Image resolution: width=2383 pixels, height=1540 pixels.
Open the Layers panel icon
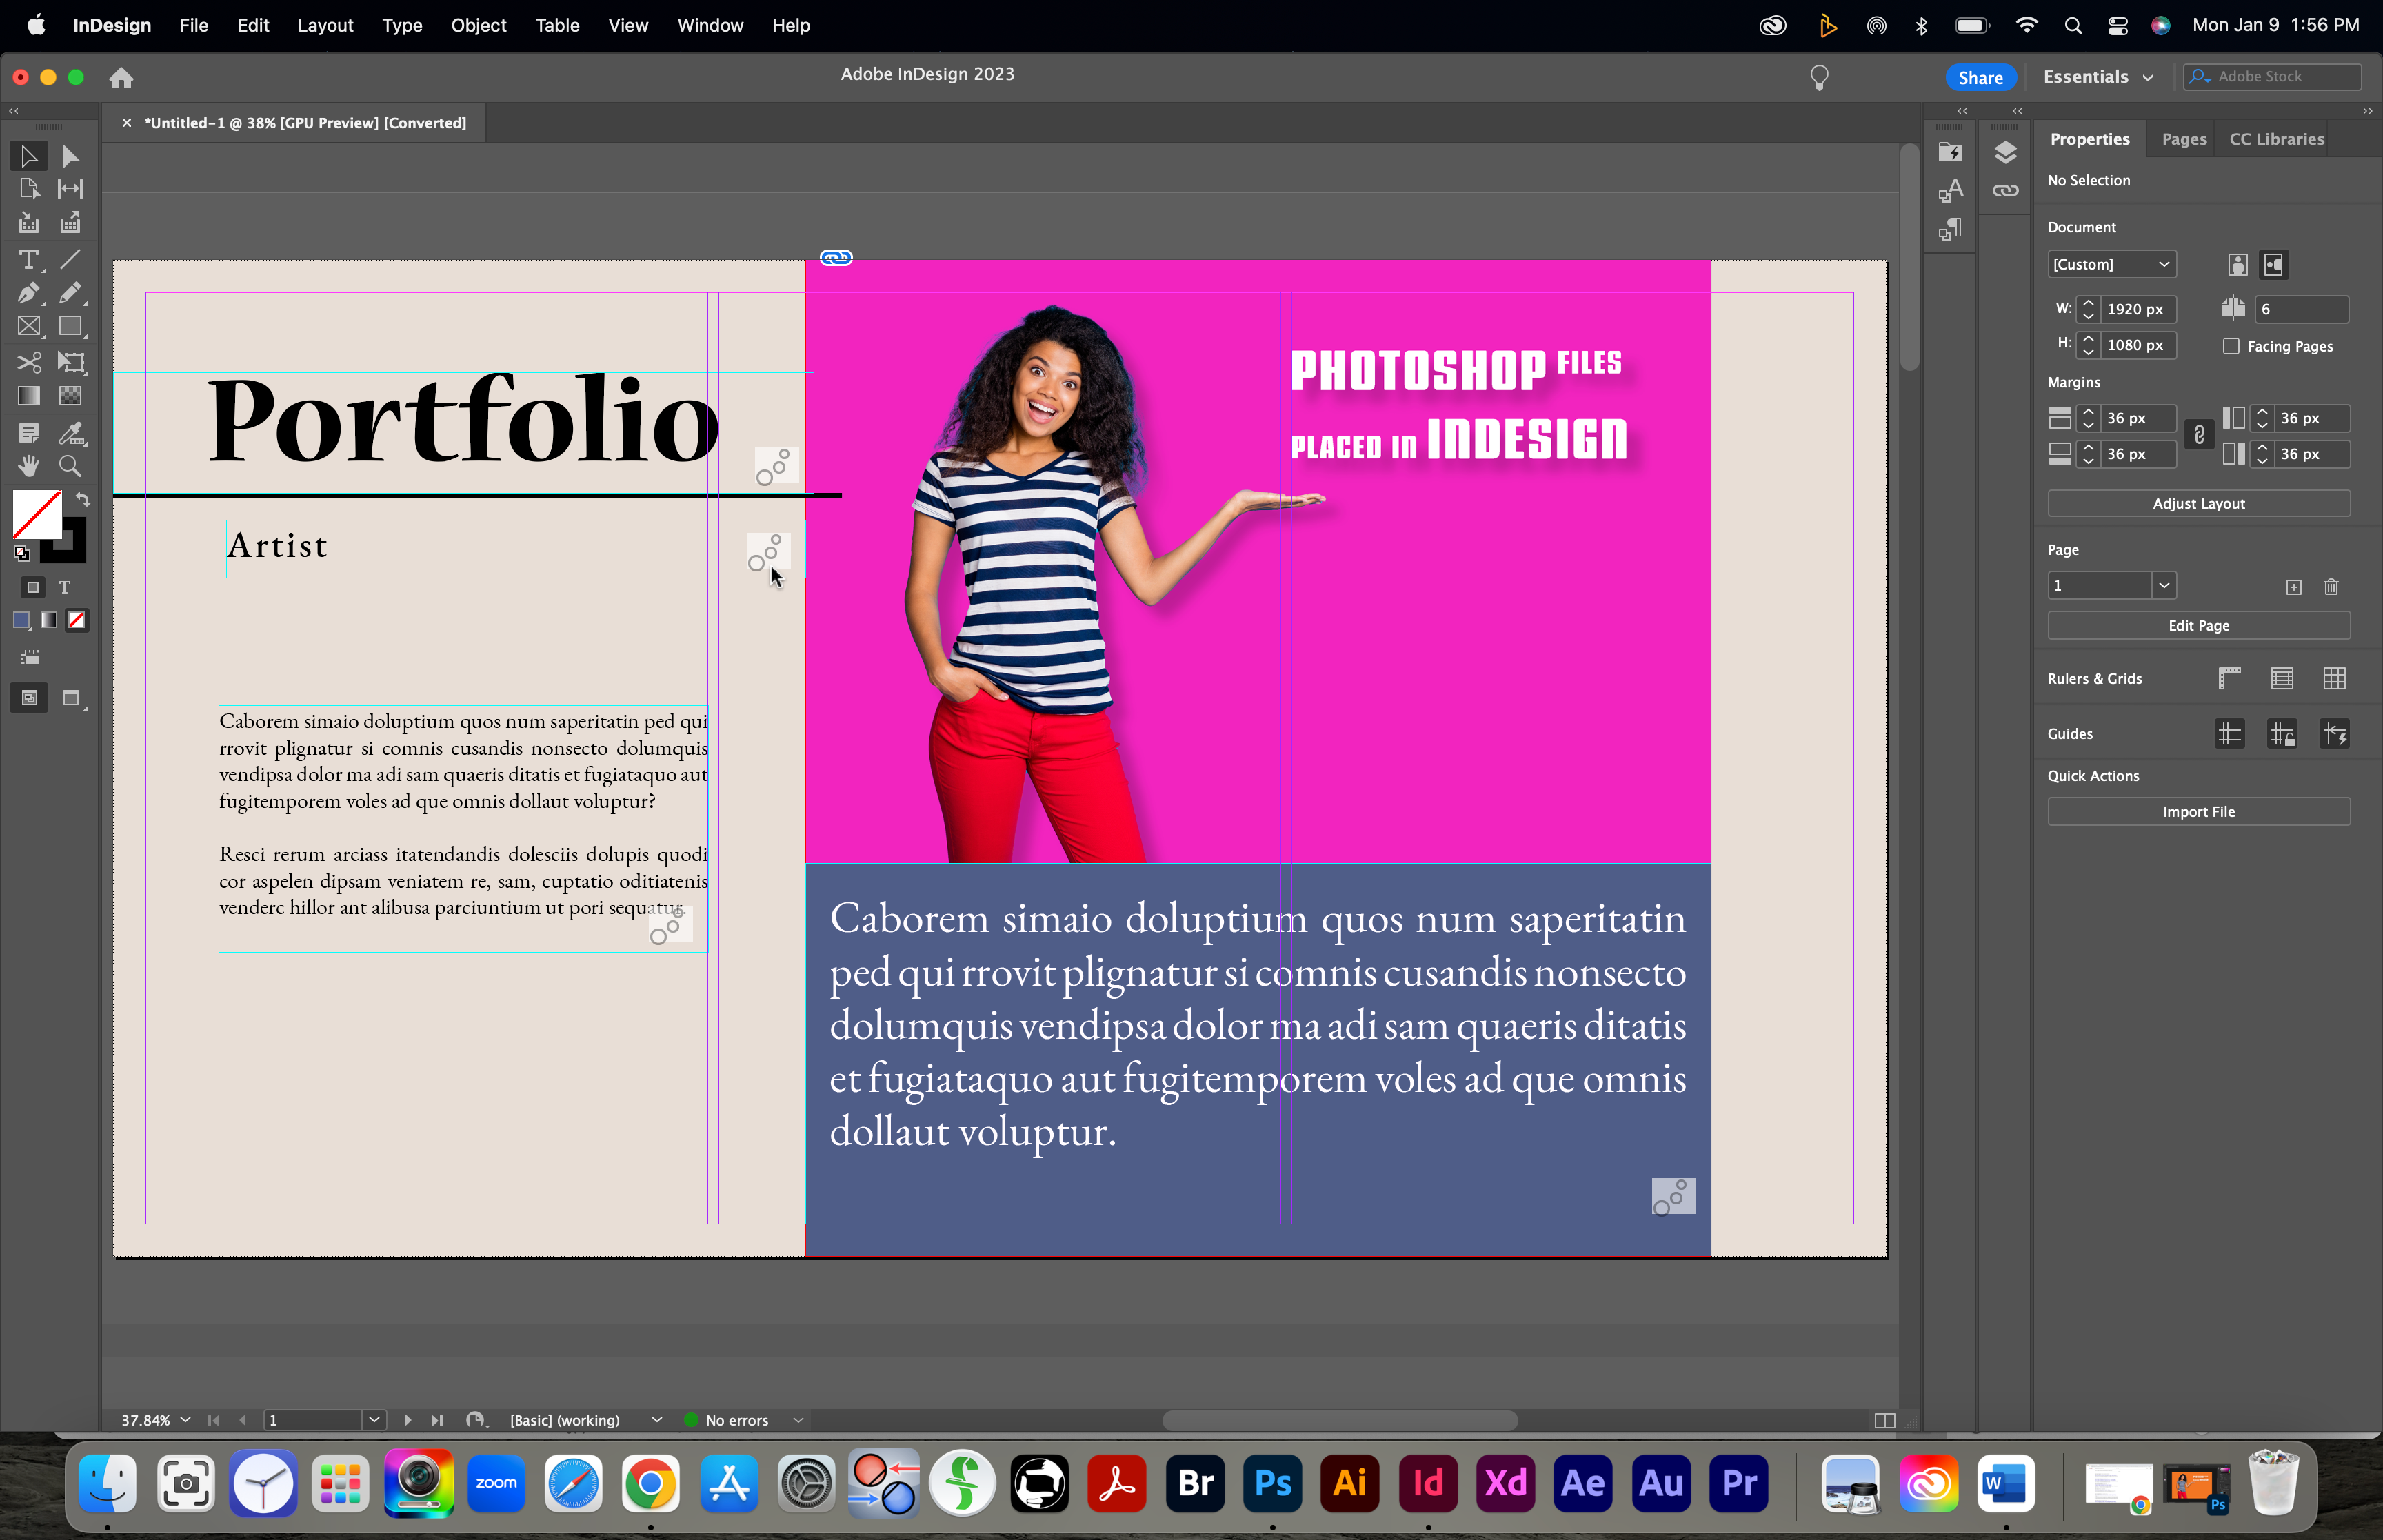[2005, 153]
